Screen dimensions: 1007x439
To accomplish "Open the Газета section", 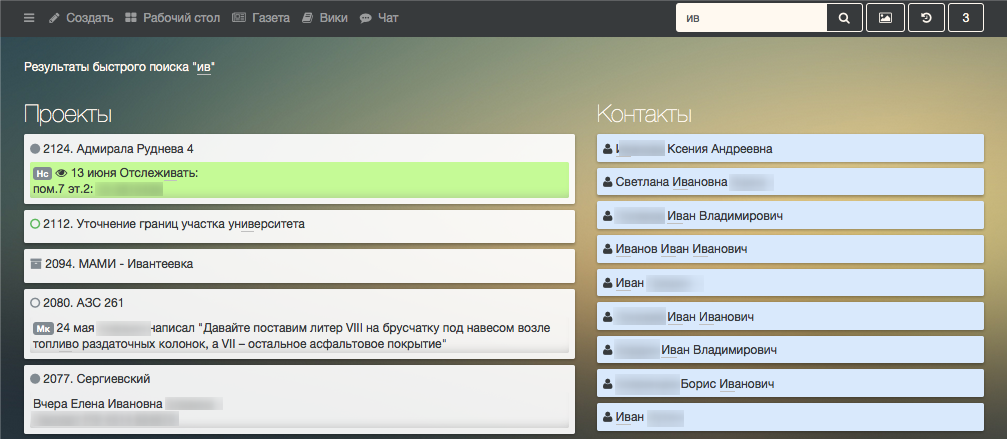I will (x=261, y=18).
